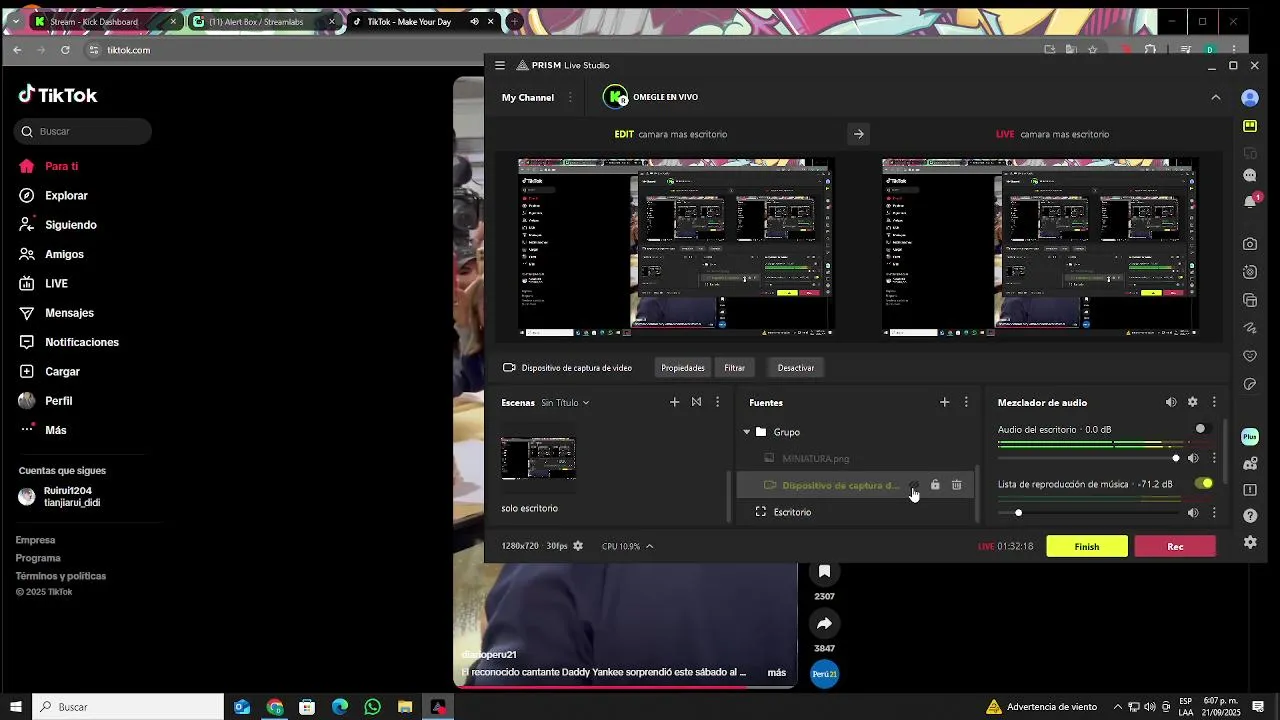Screen dimensions: 1280x720
Task: Open the feedback exclamation icon
Action: click(x=1250, y=490)
